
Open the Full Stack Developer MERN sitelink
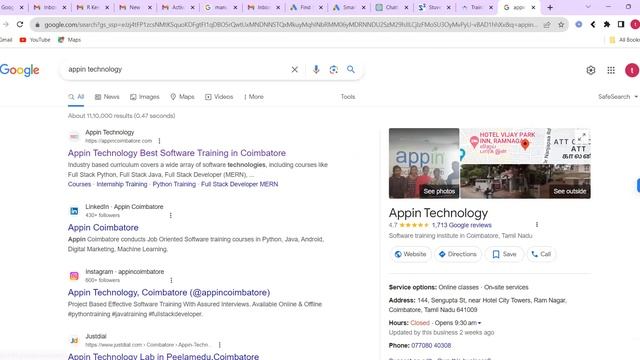(x=240, y=184)
